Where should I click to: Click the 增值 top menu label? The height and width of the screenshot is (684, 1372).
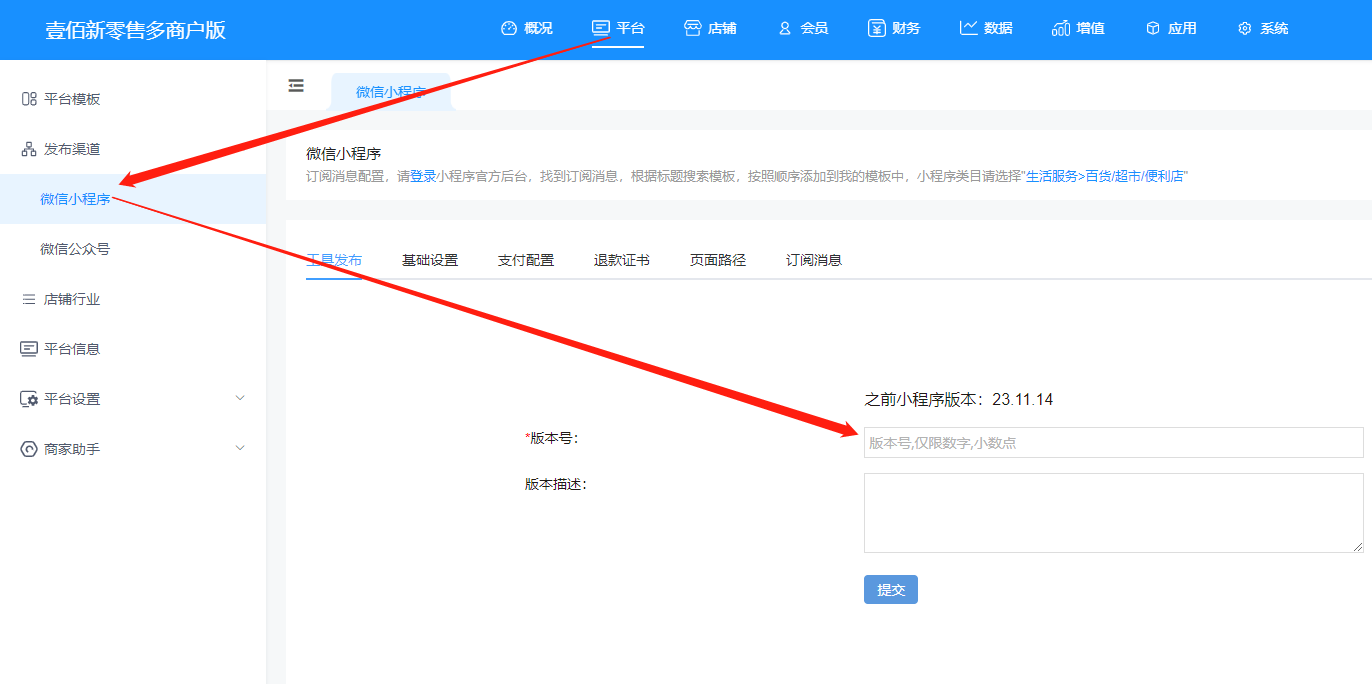pos(1090,28)
